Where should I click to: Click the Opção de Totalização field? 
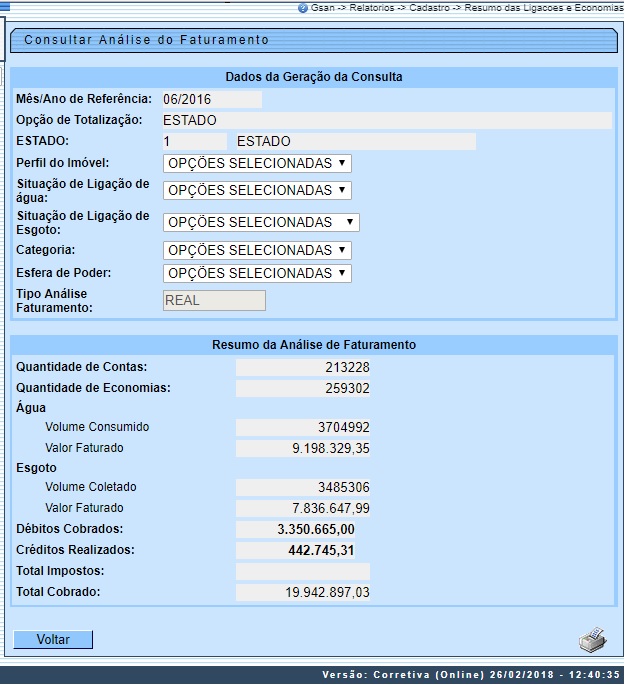(386, 120)
